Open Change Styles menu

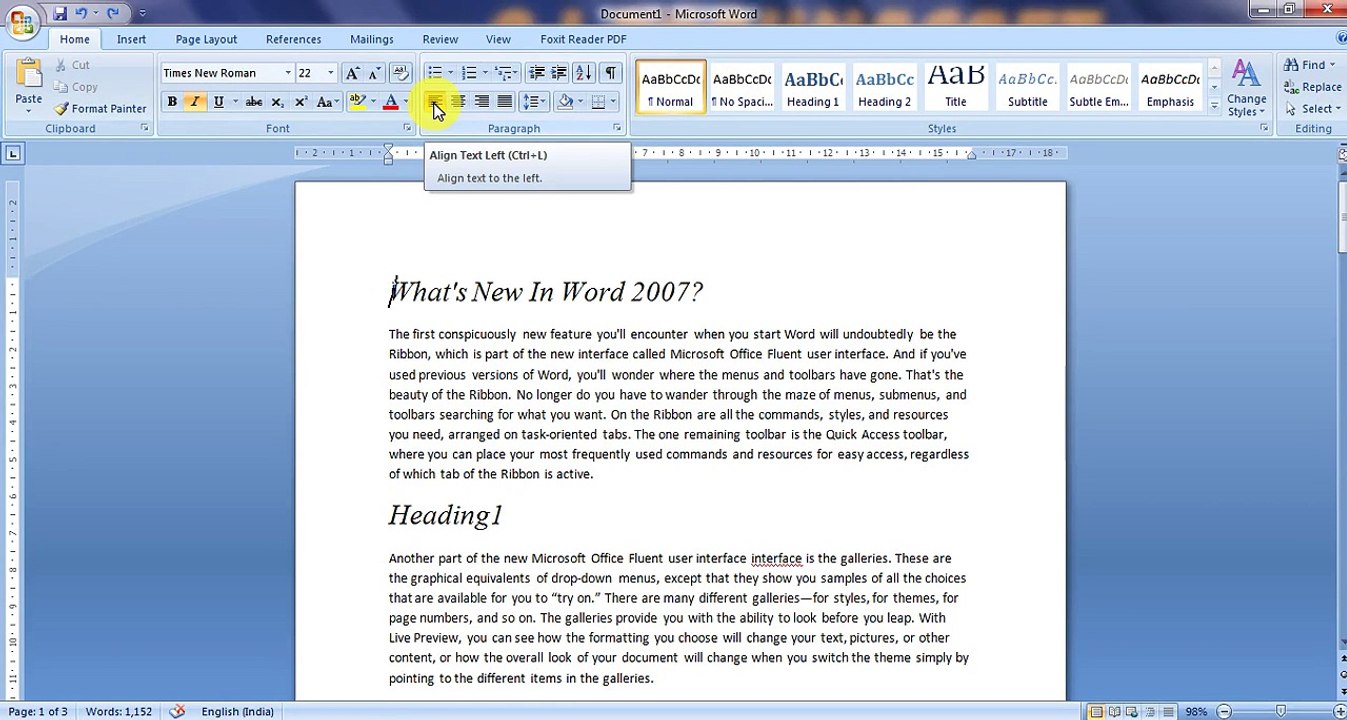(1246, 88)
